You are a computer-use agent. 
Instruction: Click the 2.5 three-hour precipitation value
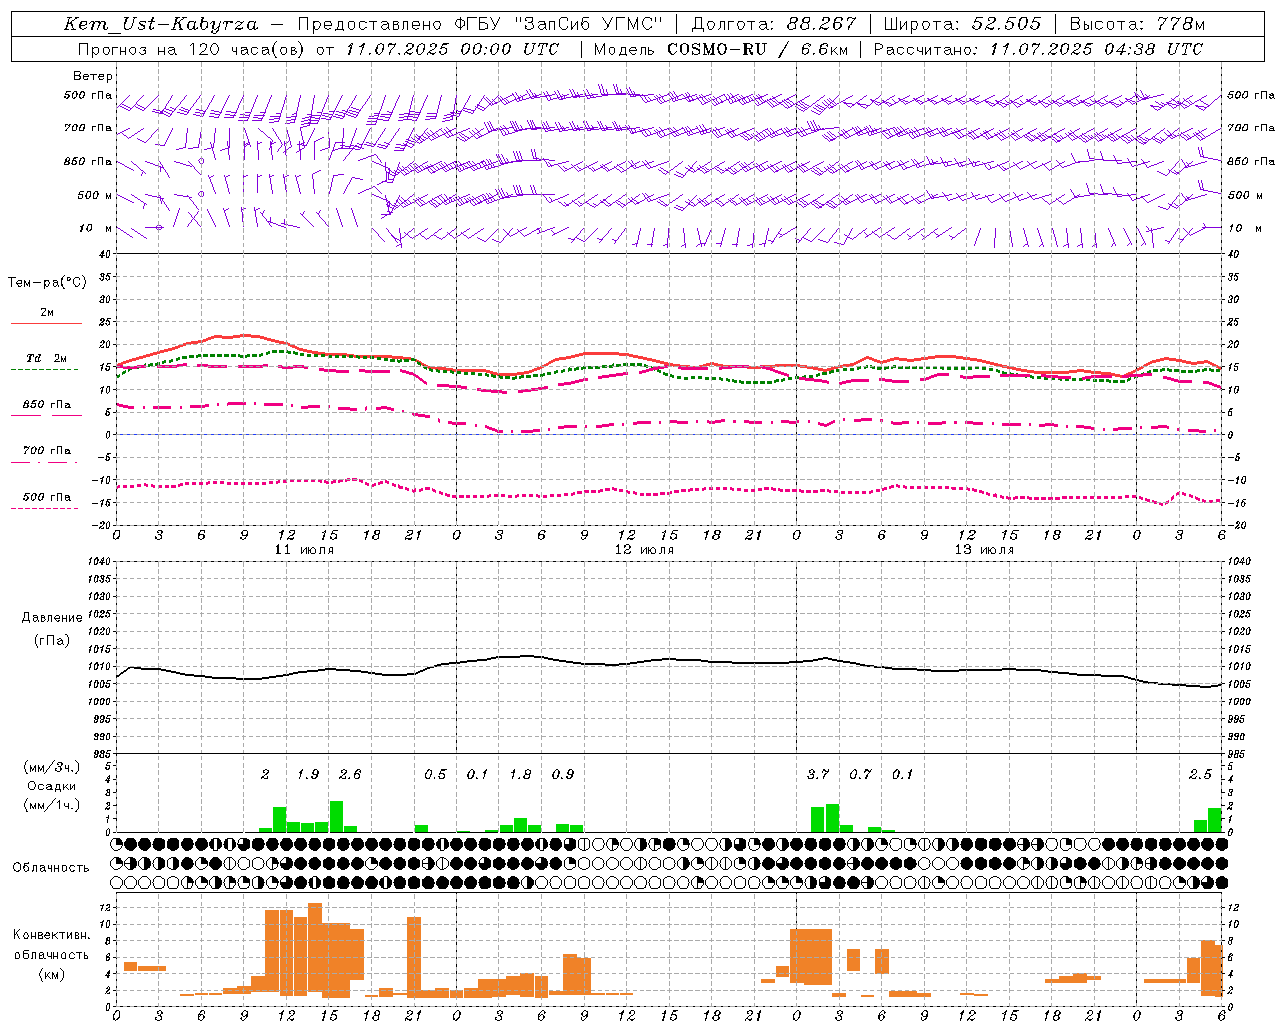click(1200, 775)
